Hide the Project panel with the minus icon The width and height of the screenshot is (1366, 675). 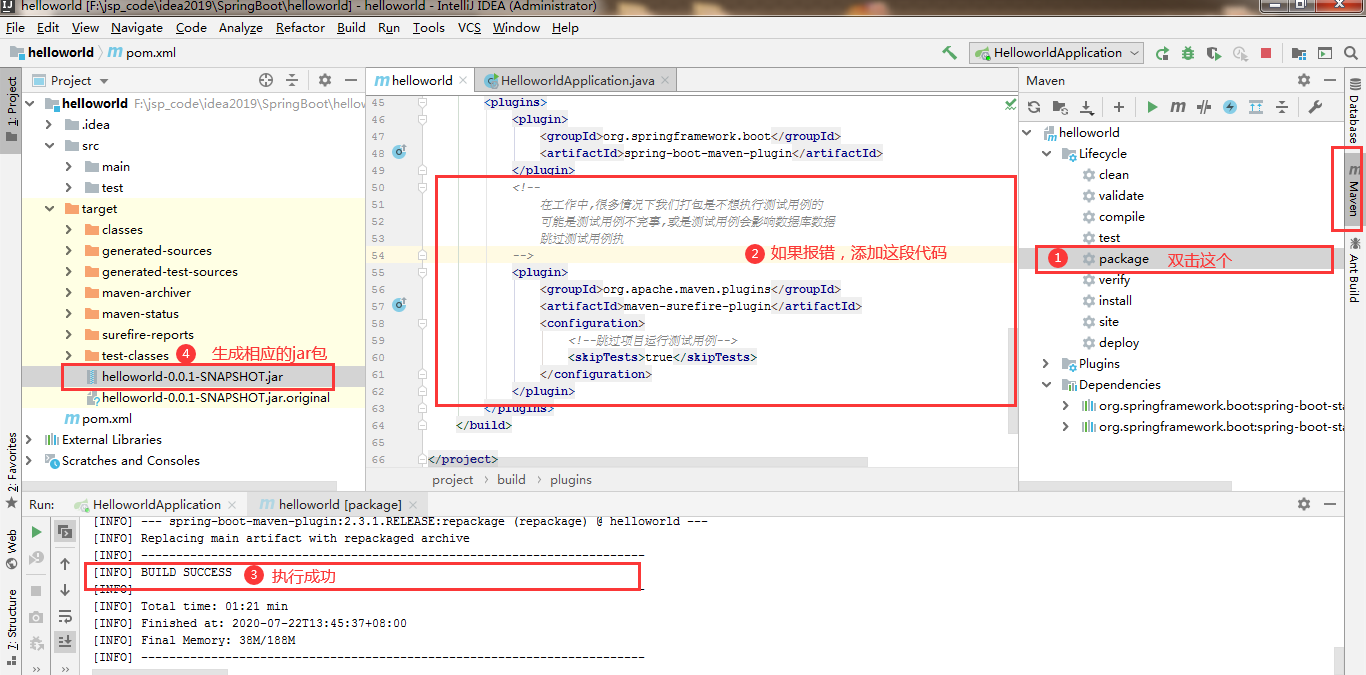coord(350,80)
